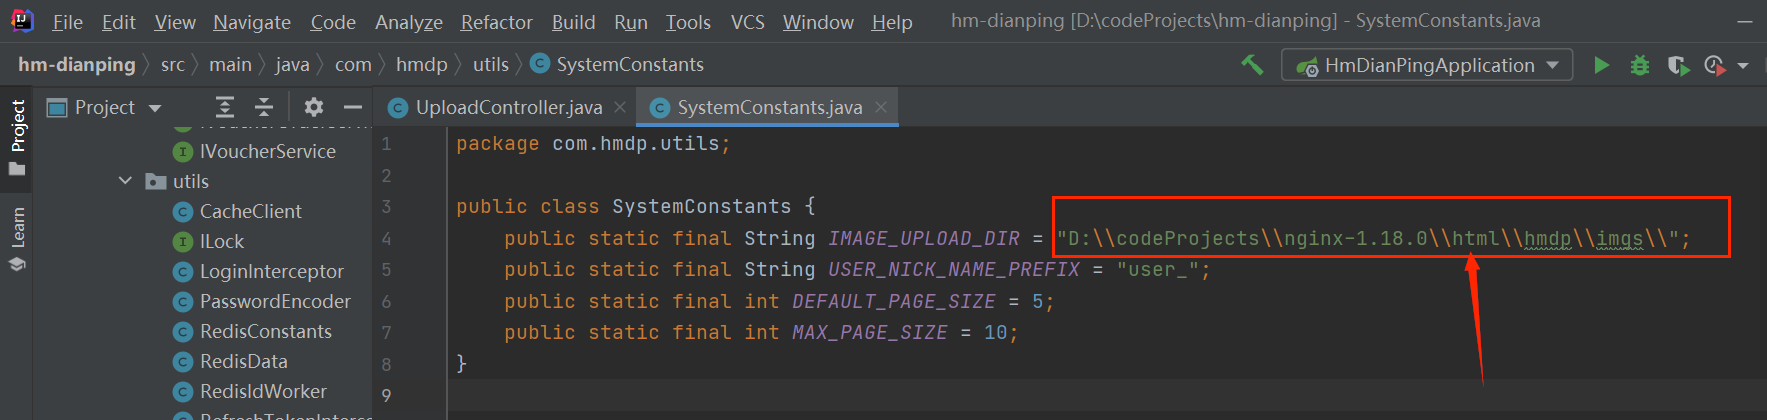Screen dimensions: 1767x420
Task: Open HmDianPingApplication run configuration dropdown
Action: pos(1427,65)
